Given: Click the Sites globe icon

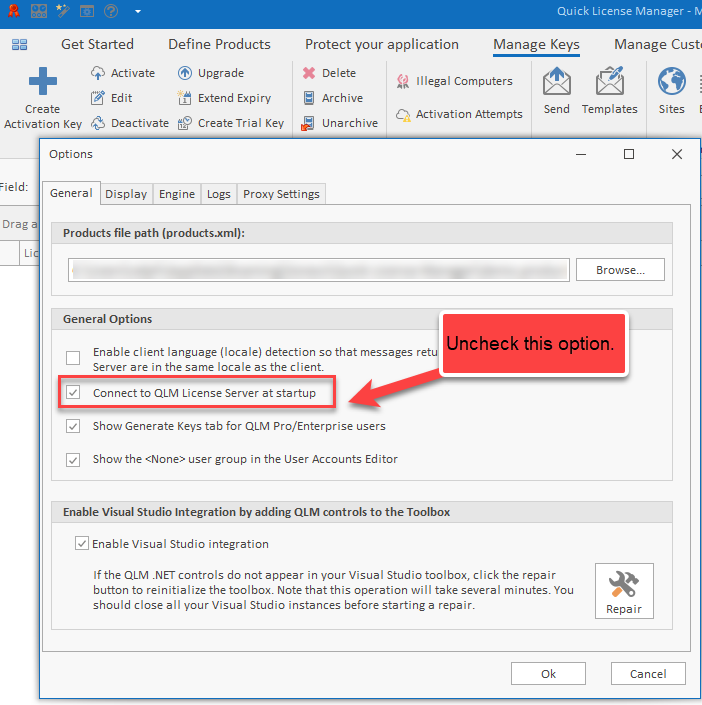Looking at the screenshot, I should click(671, 81).
